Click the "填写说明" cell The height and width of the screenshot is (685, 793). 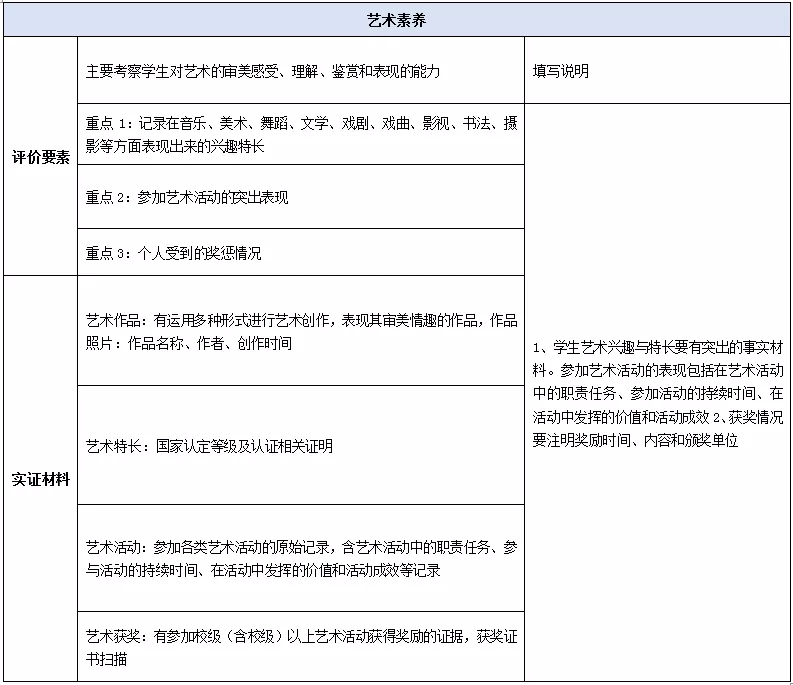pos(561,71)
